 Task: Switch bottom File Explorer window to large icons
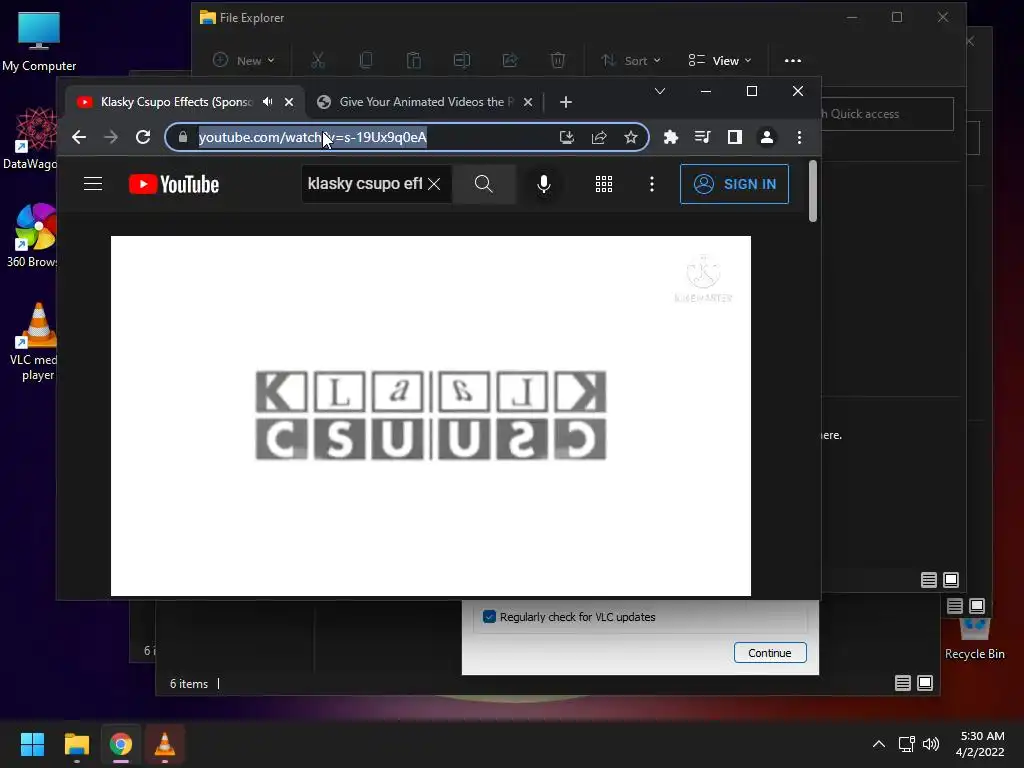(x=925, y=683)
